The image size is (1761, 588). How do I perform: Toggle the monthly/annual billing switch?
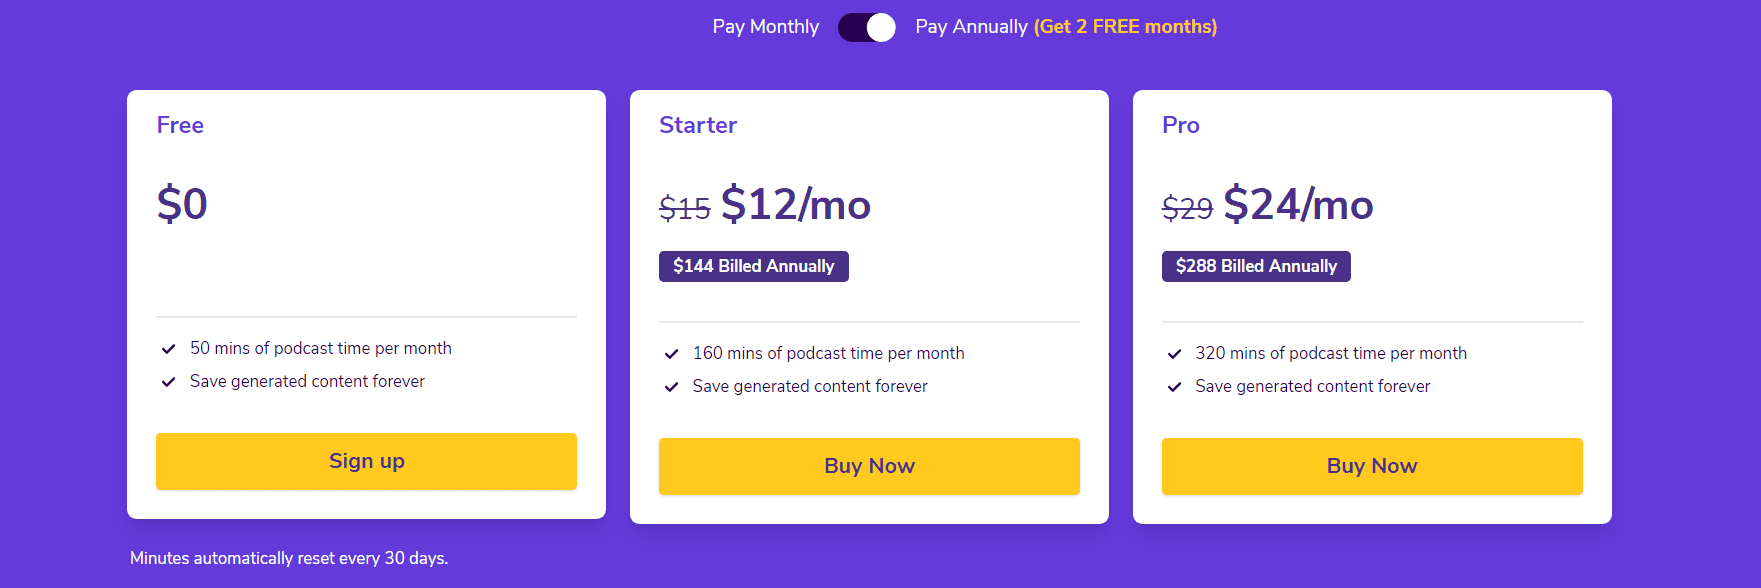867,27
